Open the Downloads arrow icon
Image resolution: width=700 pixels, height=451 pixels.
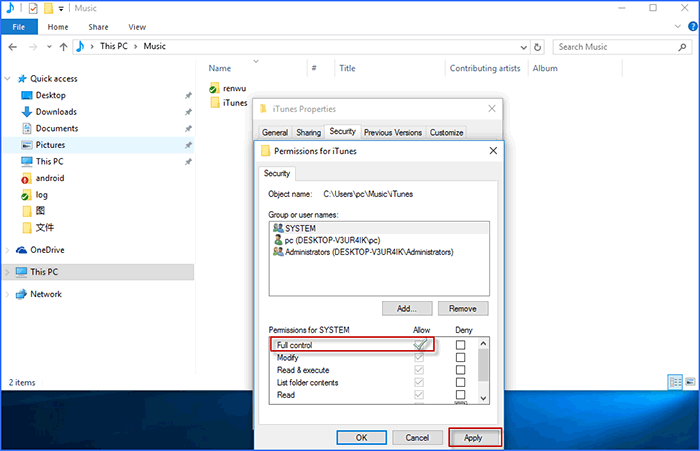27,112
